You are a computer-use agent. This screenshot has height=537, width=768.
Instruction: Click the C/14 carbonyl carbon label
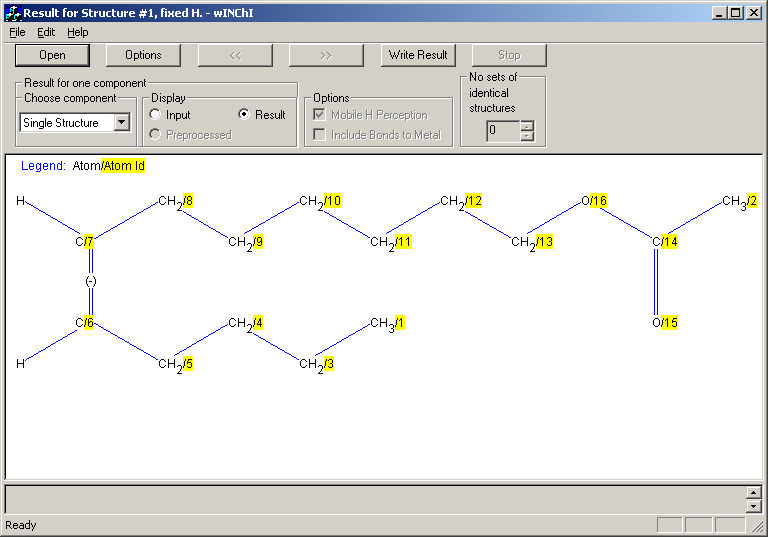pos(665,242)
